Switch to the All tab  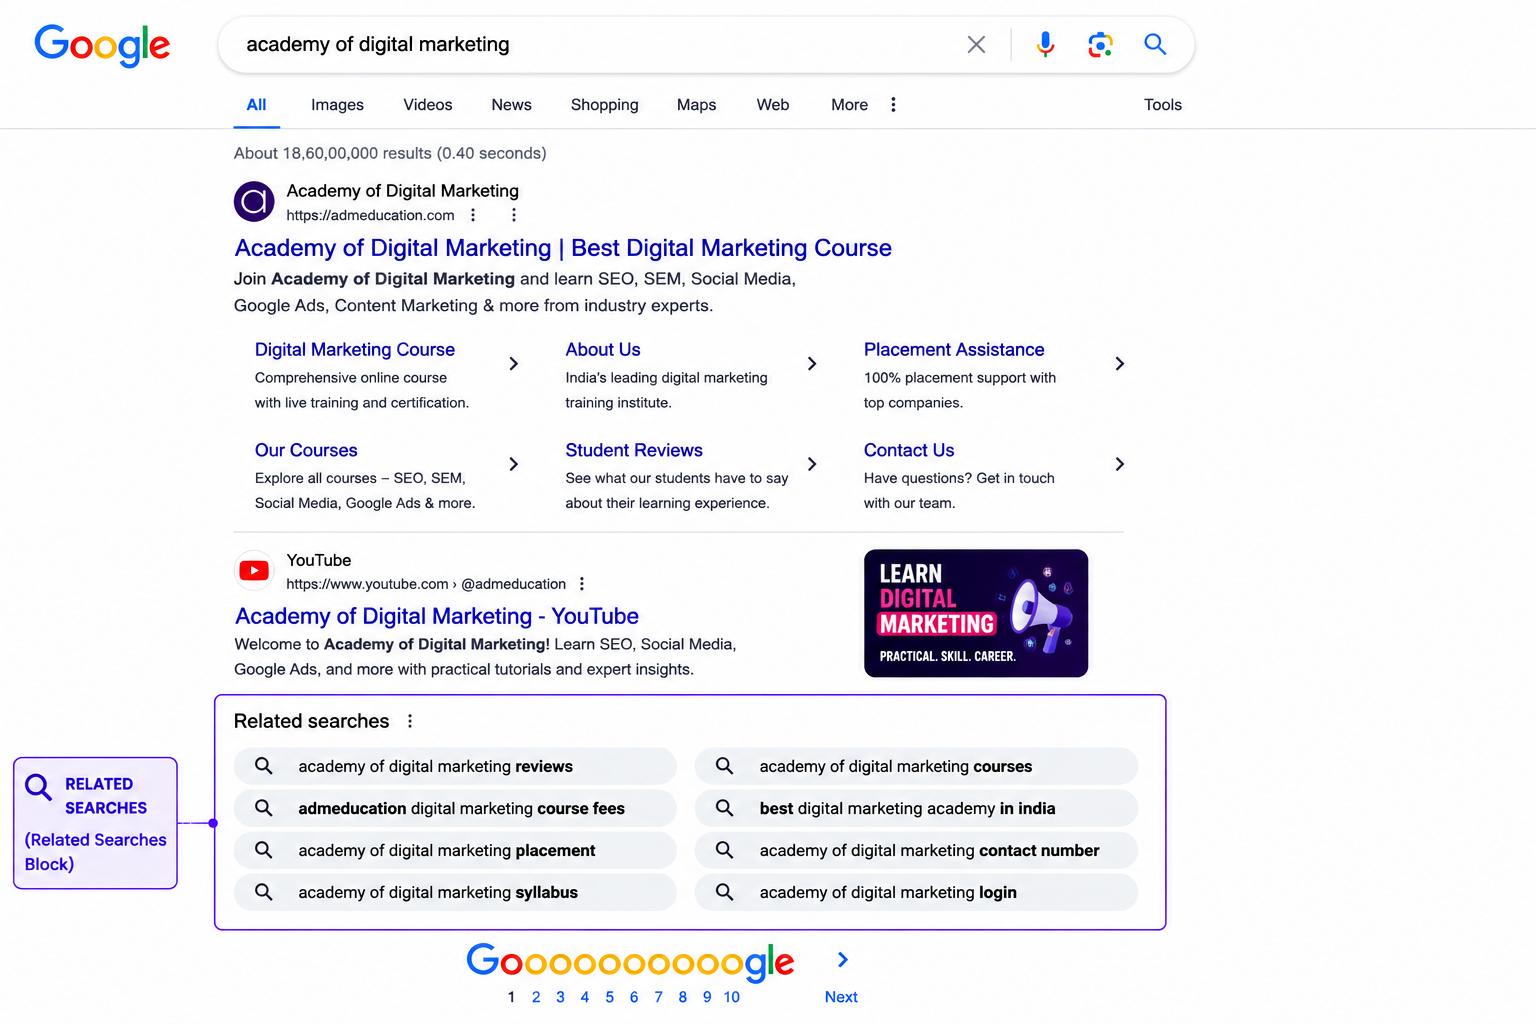click(256, 105)
